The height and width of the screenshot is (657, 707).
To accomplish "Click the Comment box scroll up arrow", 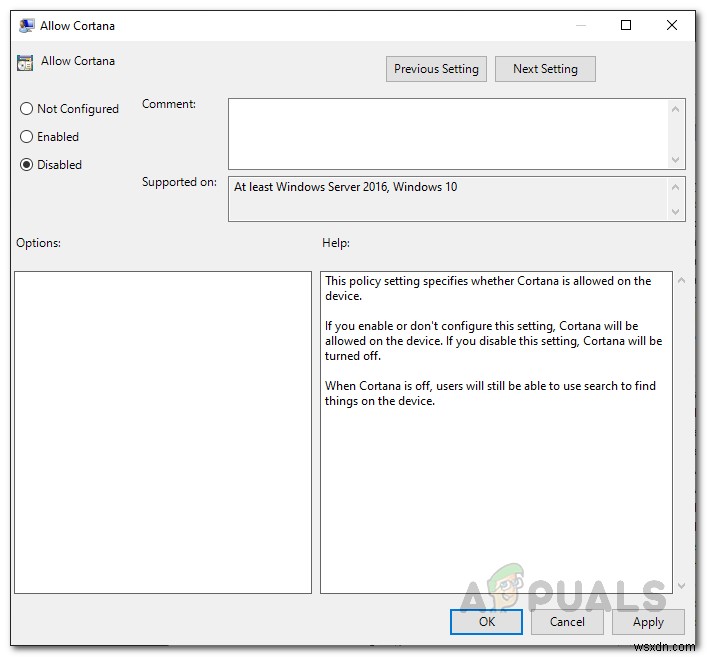I will pos(675,109).
